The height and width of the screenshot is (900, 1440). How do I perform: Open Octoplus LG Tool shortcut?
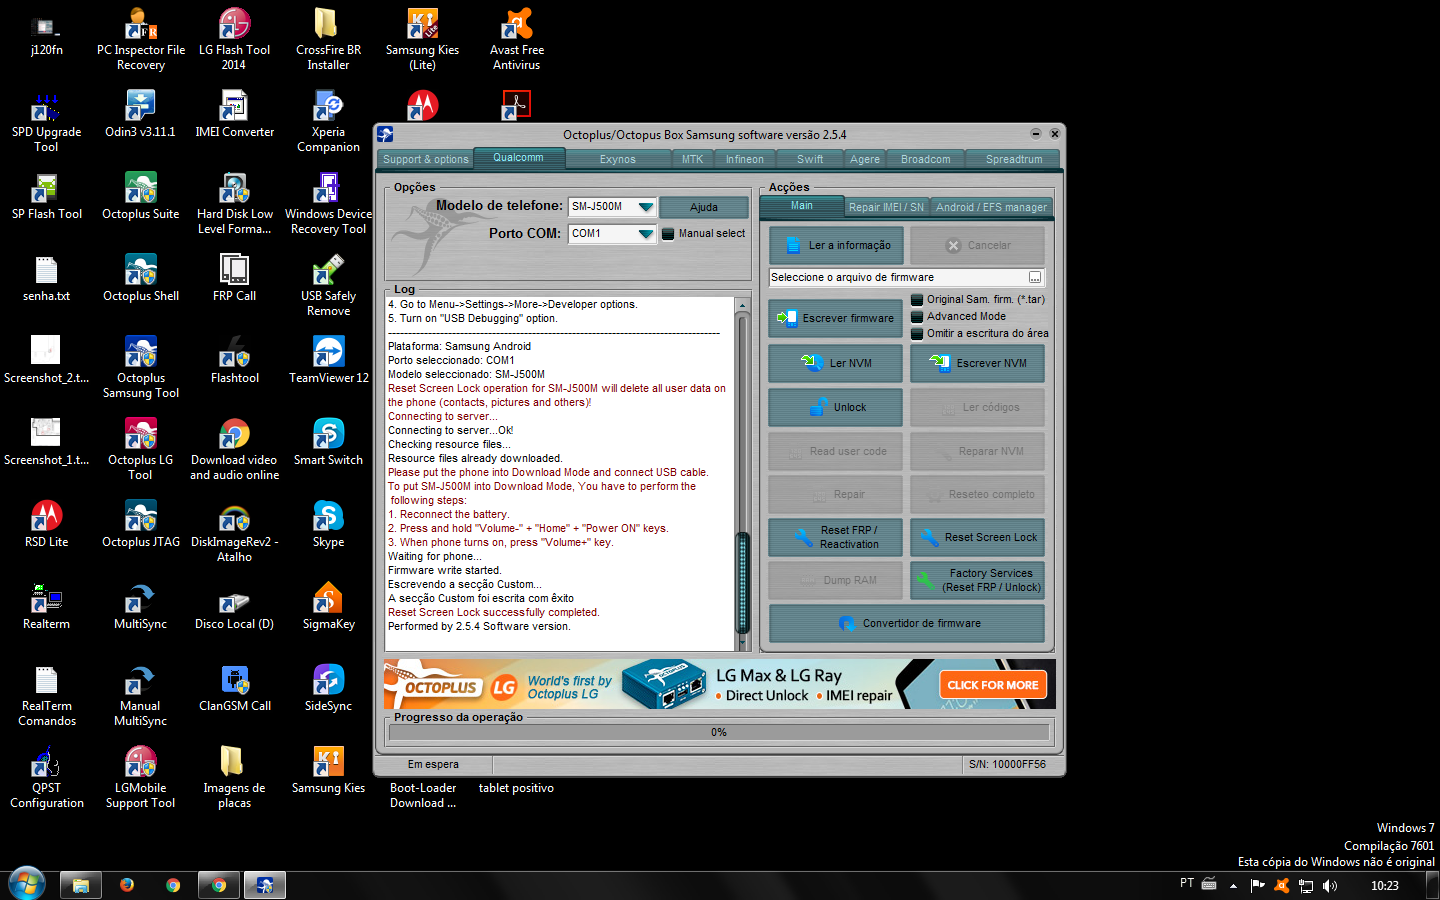140,449
